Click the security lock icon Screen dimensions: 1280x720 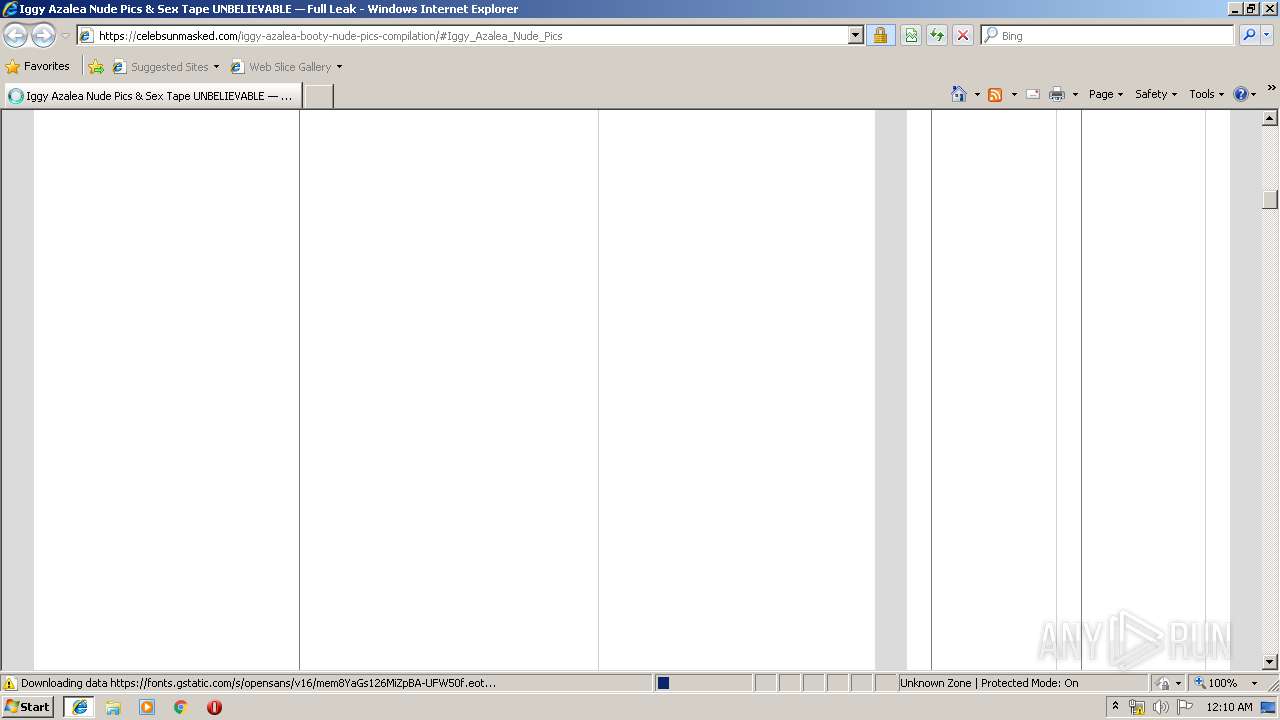pos(880,36)
